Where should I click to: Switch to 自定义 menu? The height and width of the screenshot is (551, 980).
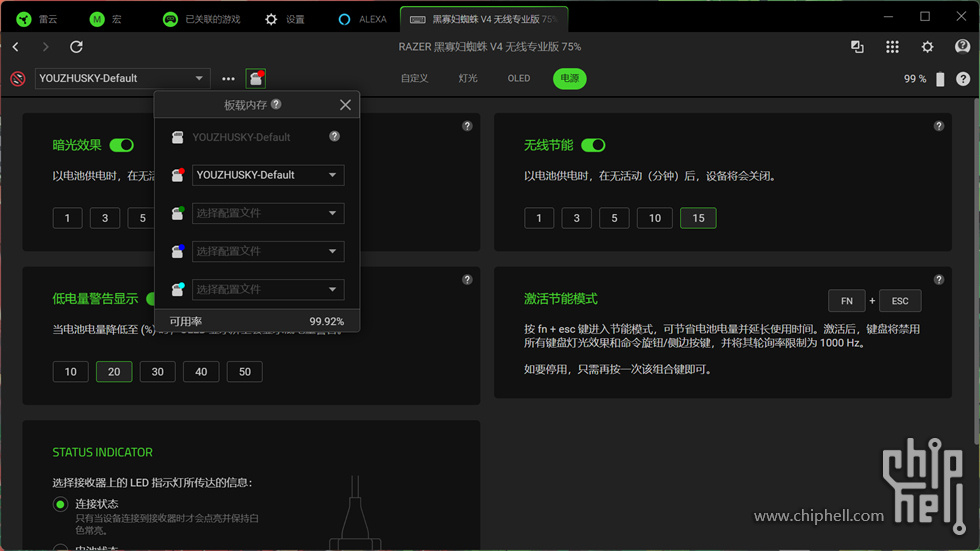point(414,79)
